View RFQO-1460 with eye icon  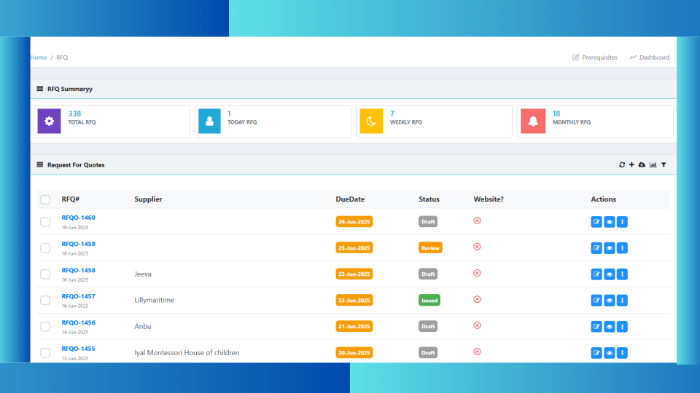point(609,222)
